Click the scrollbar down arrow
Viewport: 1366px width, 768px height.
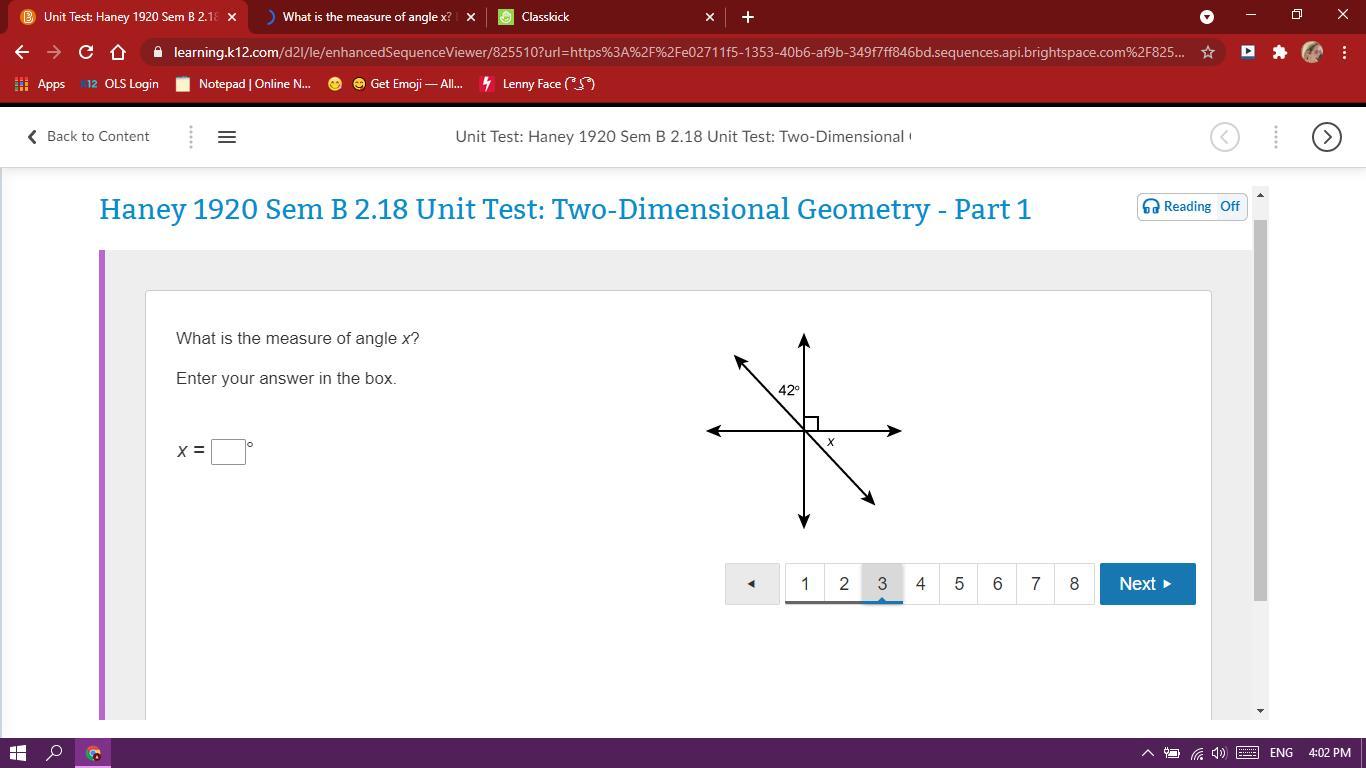(1260, 711)
